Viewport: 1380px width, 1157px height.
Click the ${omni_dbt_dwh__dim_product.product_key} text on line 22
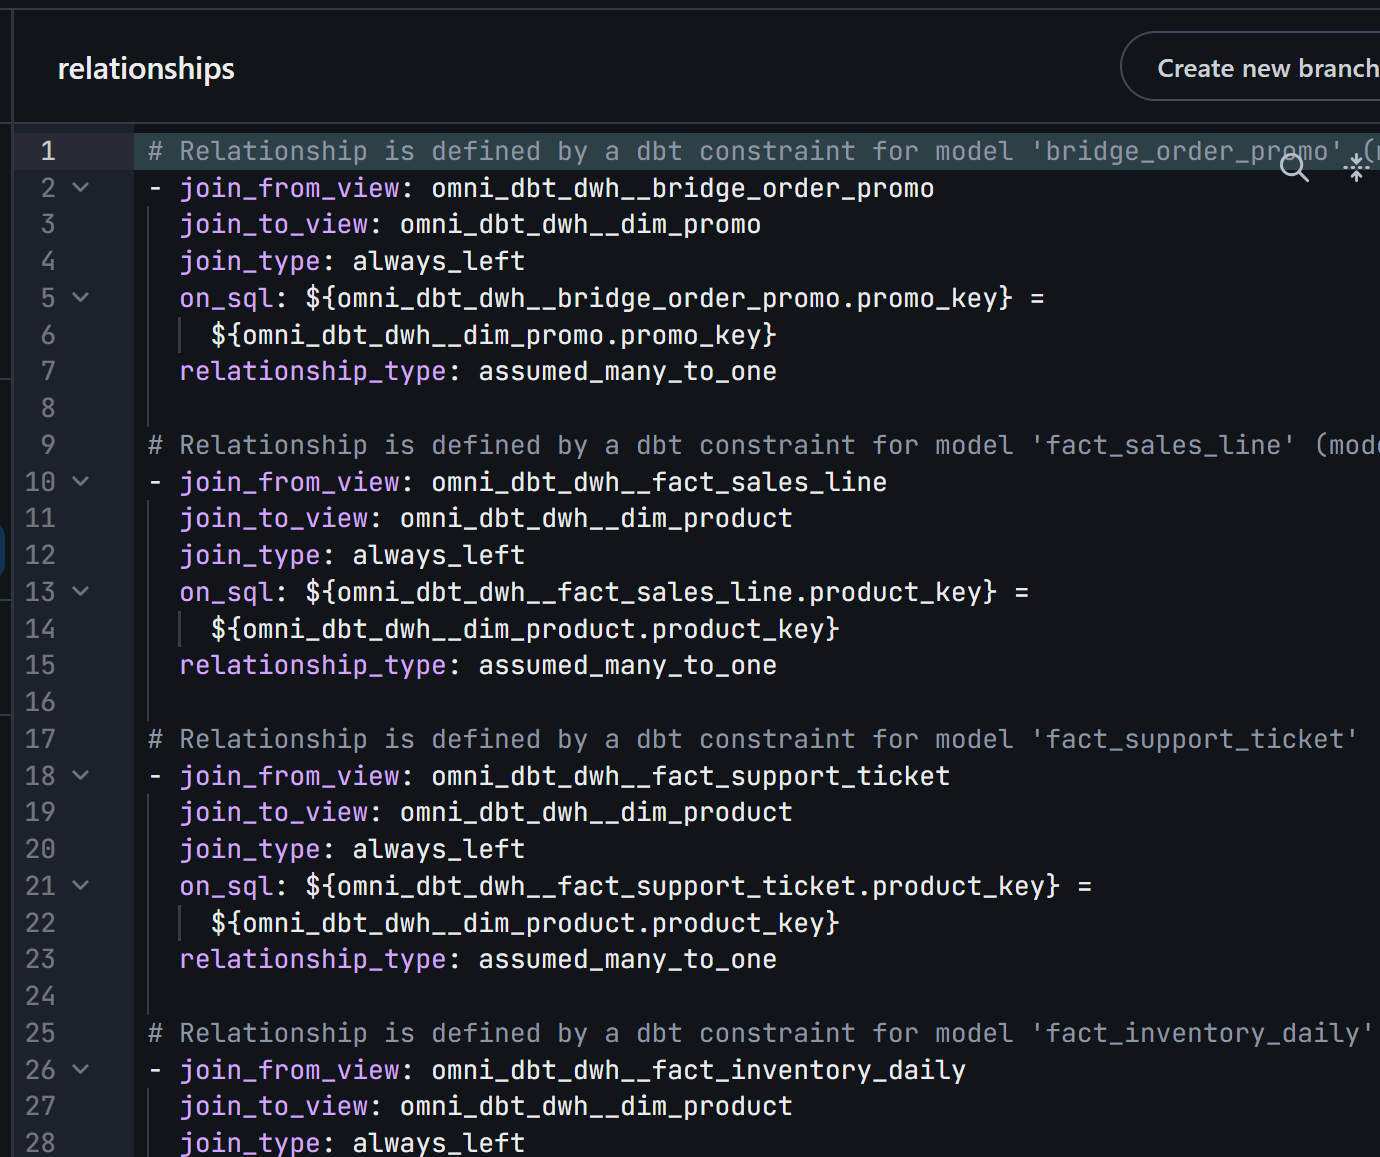tap(525, 923)
